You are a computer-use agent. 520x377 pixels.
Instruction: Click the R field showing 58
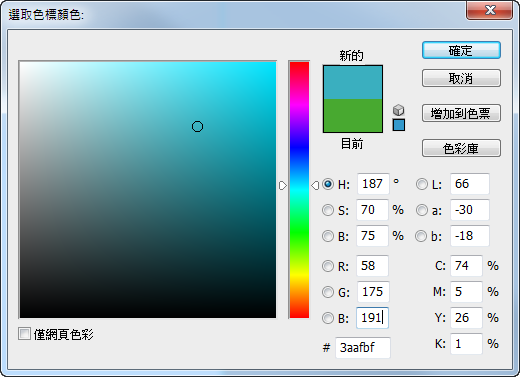tap(372, 266)
